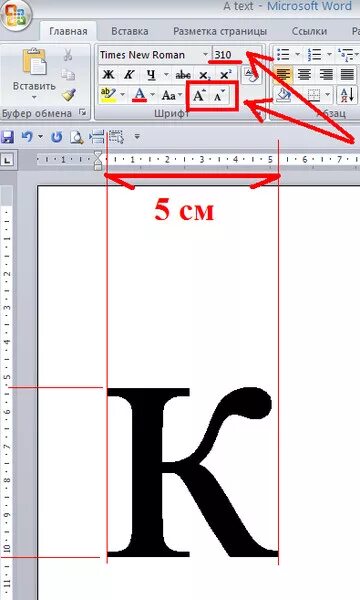Open the highlight color dropdown arrow
The image size is (360, 600).
click(122, 95)
